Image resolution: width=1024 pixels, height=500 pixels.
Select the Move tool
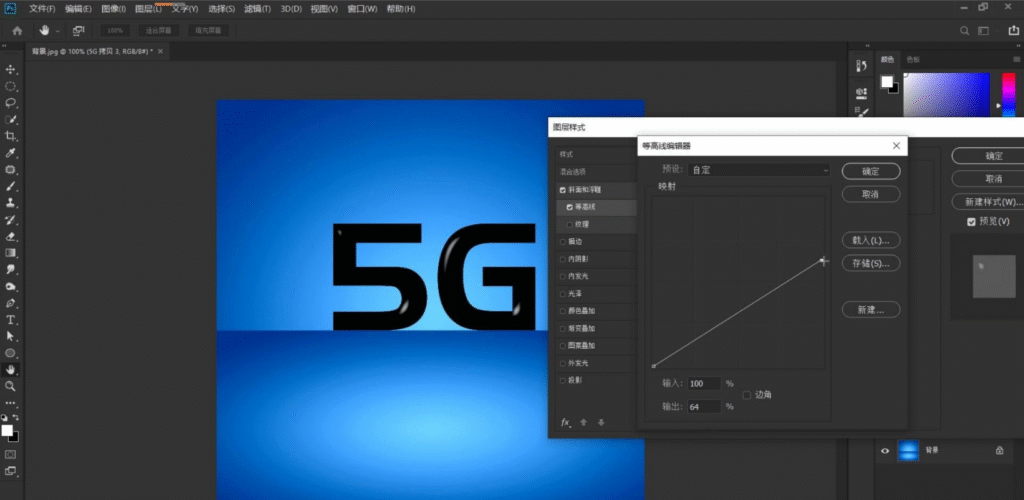10,69
